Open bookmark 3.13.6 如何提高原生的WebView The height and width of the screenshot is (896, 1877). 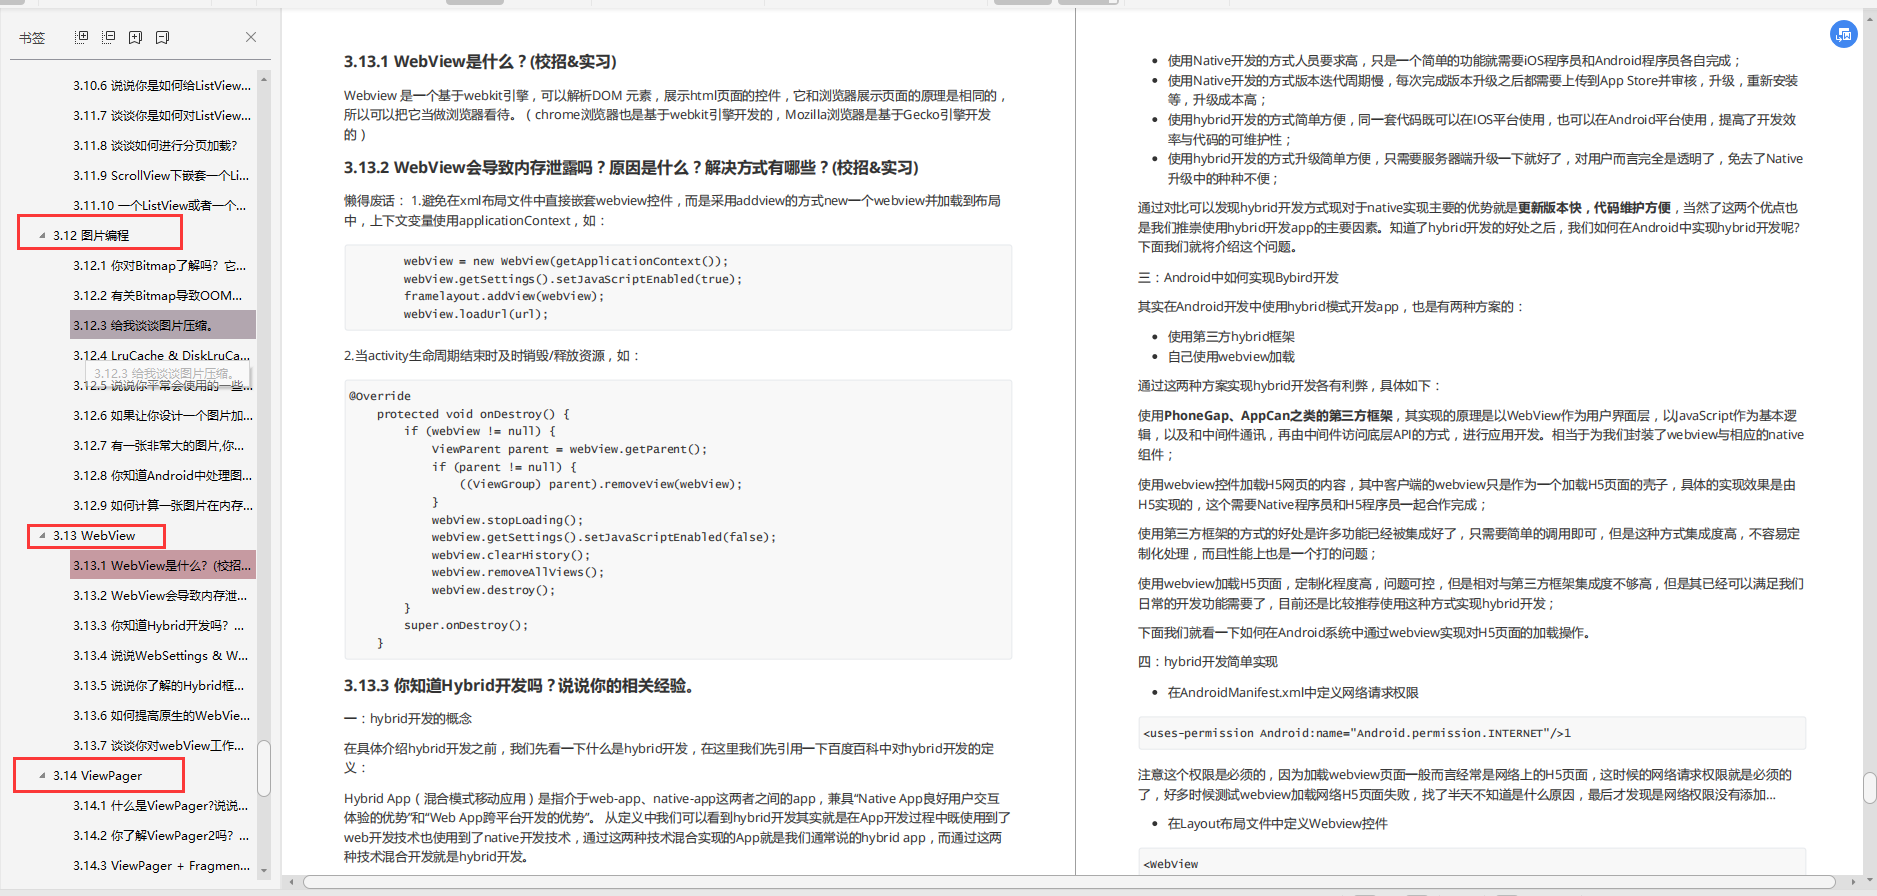tap(162, 716)
